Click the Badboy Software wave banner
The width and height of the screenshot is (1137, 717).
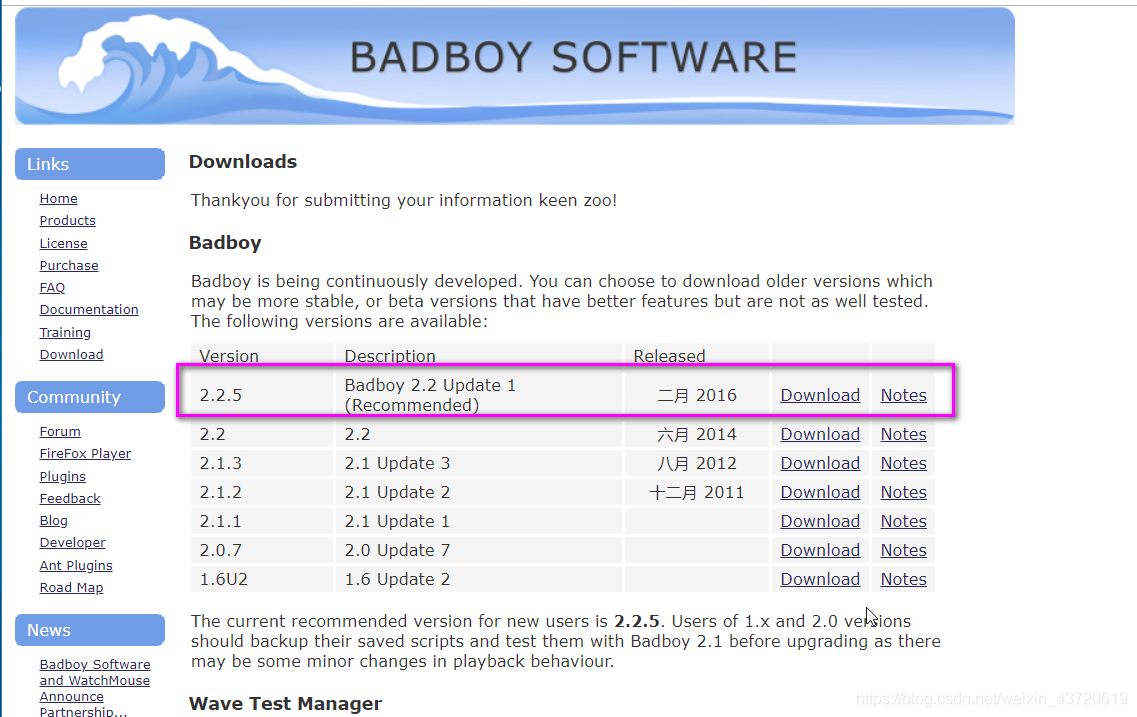515,66
